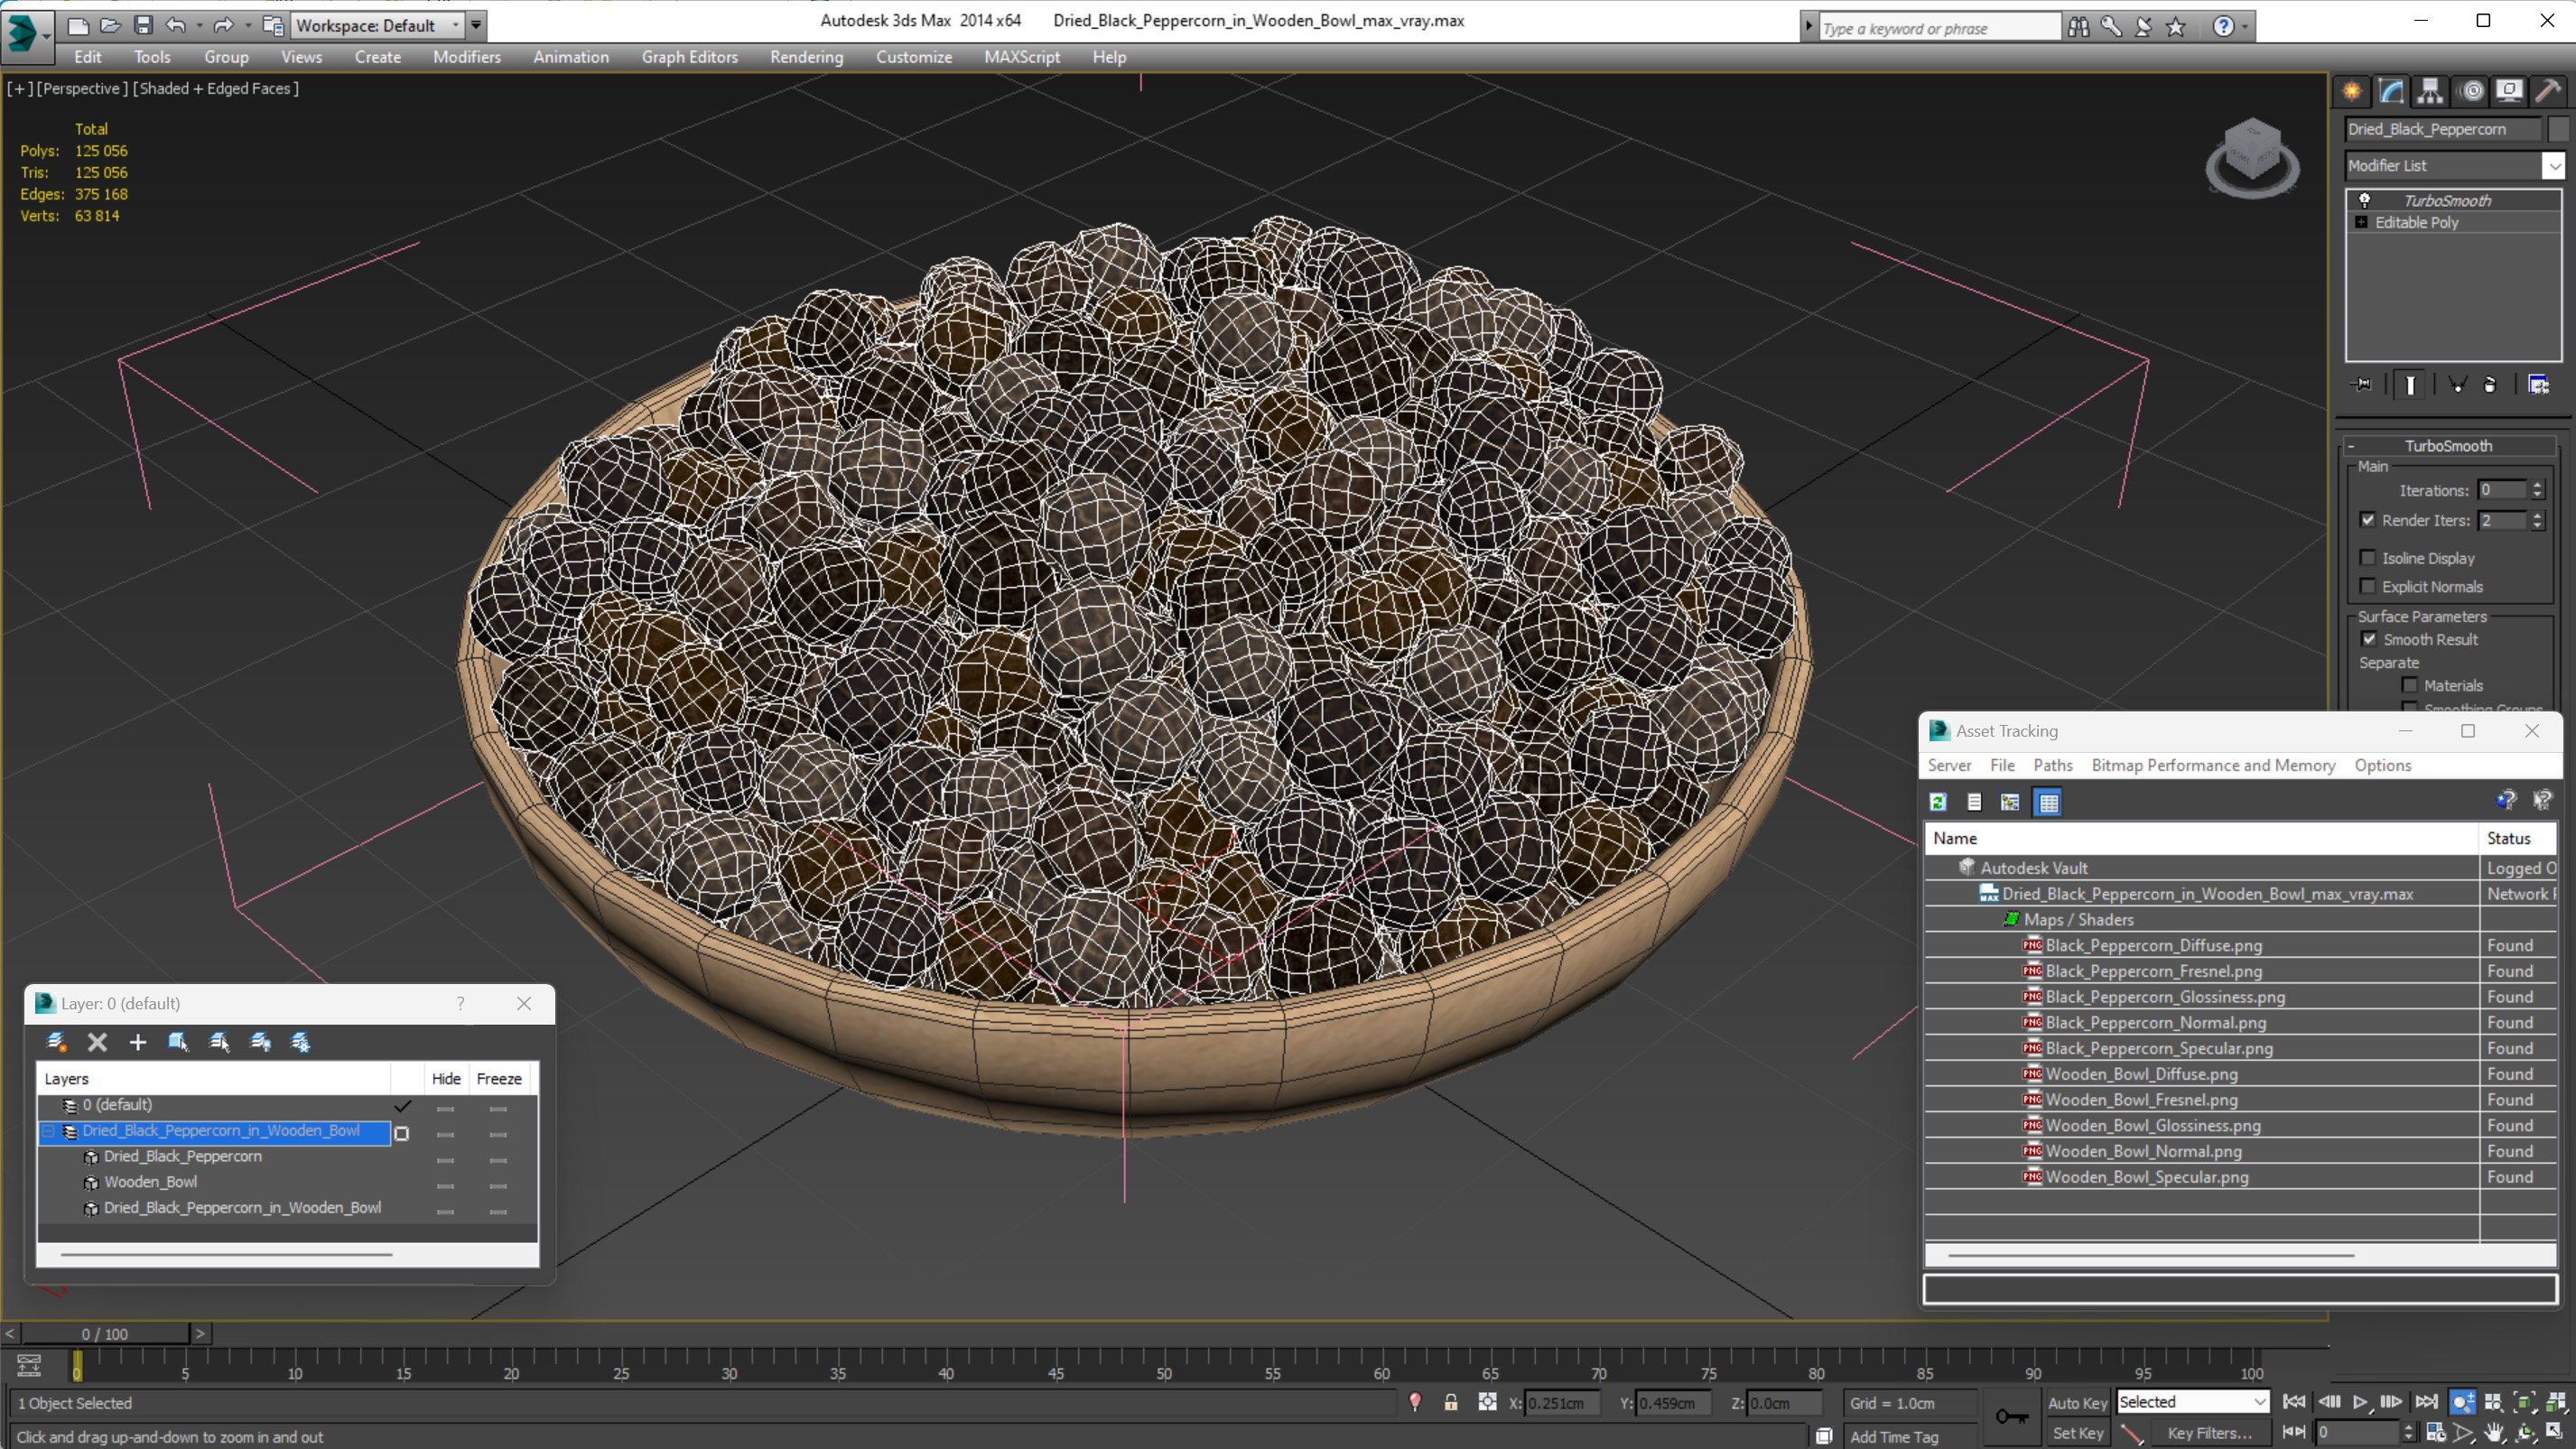2576x1449 pixels.
Task: Click the Help question mark icon
Action: tap(2223, 27)
